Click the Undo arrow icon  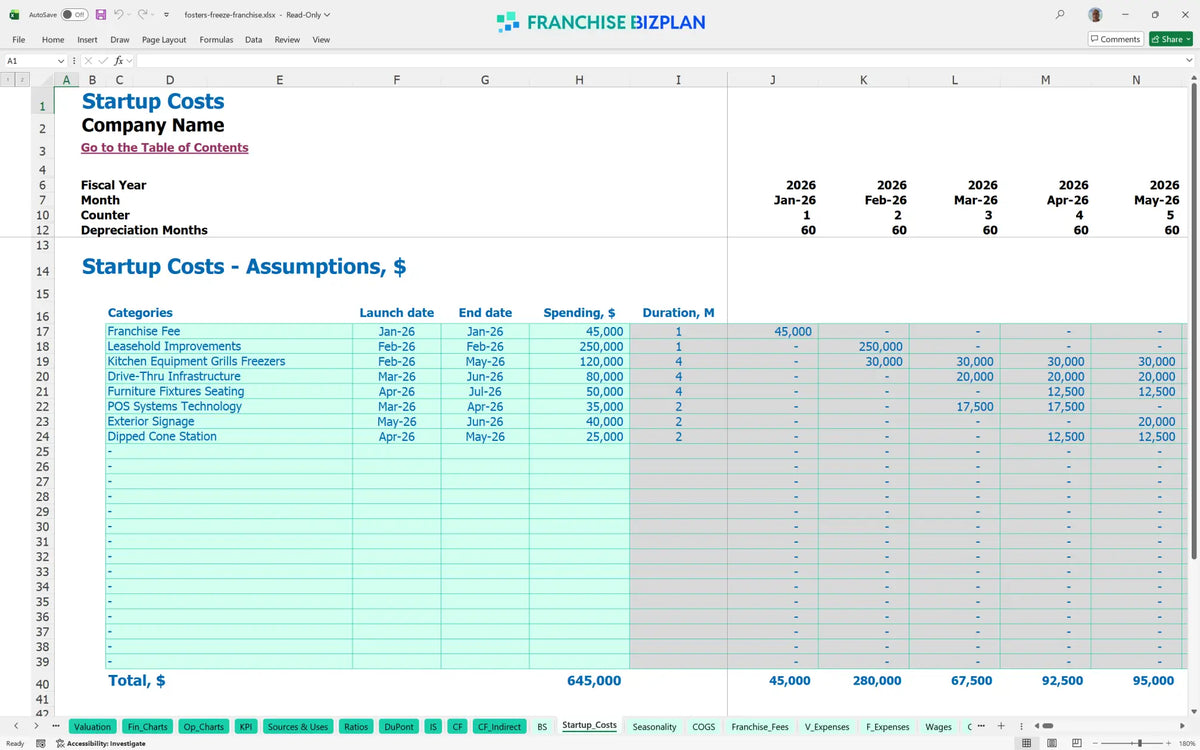point(120,15)
